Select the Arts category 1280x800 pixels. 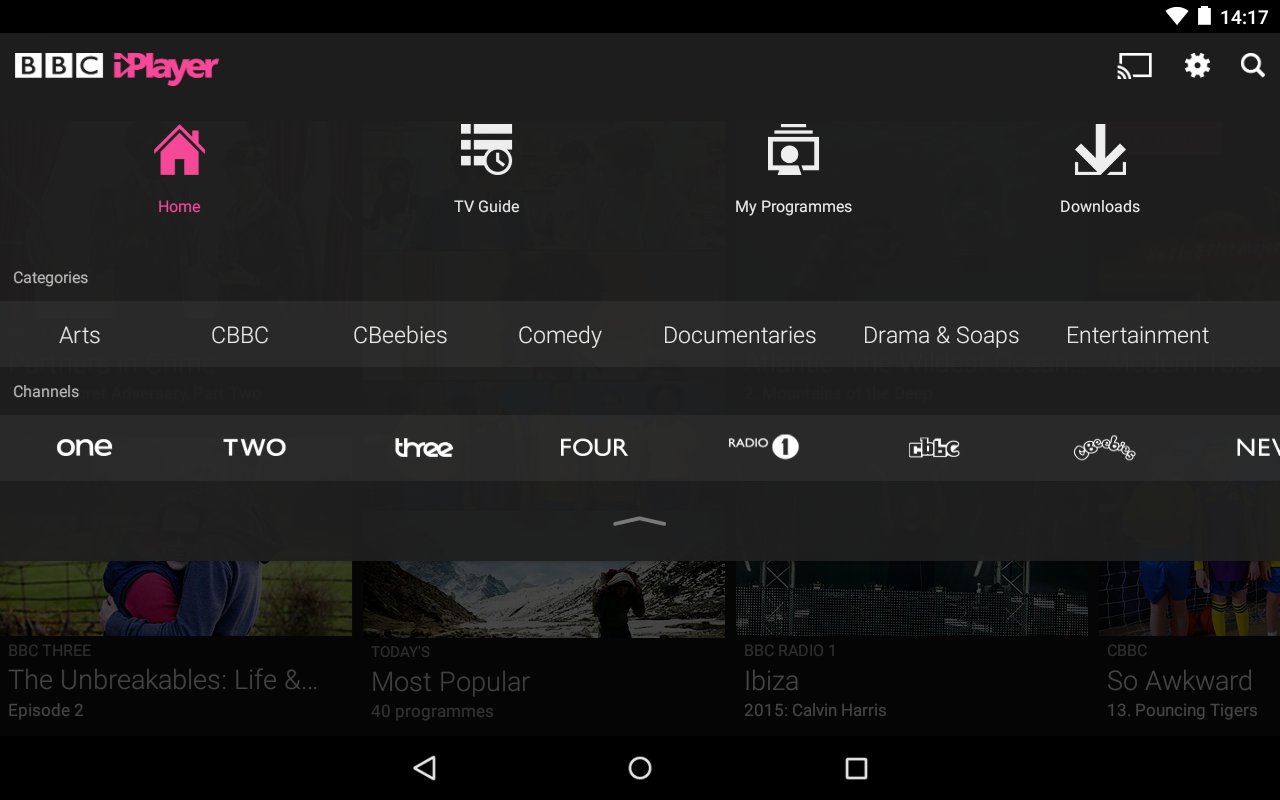[80, 335]
